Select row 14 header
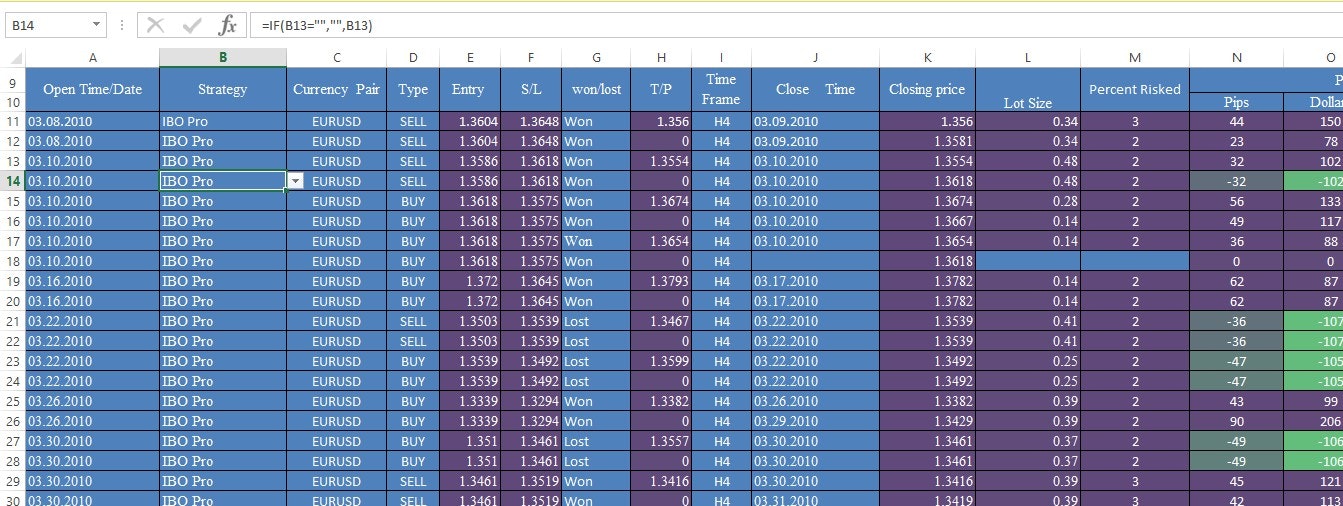 13,181
